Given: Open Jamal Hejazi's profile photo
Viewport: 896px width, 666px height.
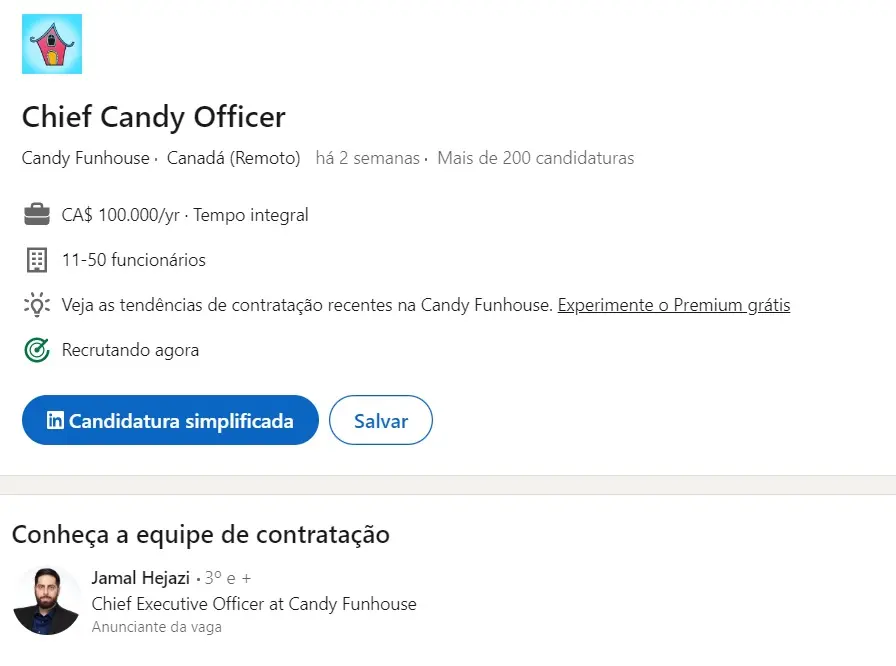Looking at the screenshot, I should tap(47, 601).
